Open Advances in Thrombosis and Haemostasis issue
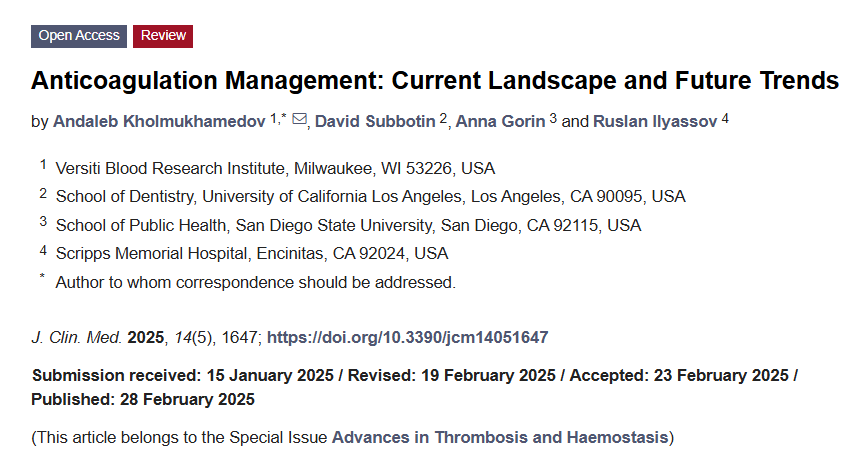Viewport: 865px width, 455px height. [x=500, y=437]
